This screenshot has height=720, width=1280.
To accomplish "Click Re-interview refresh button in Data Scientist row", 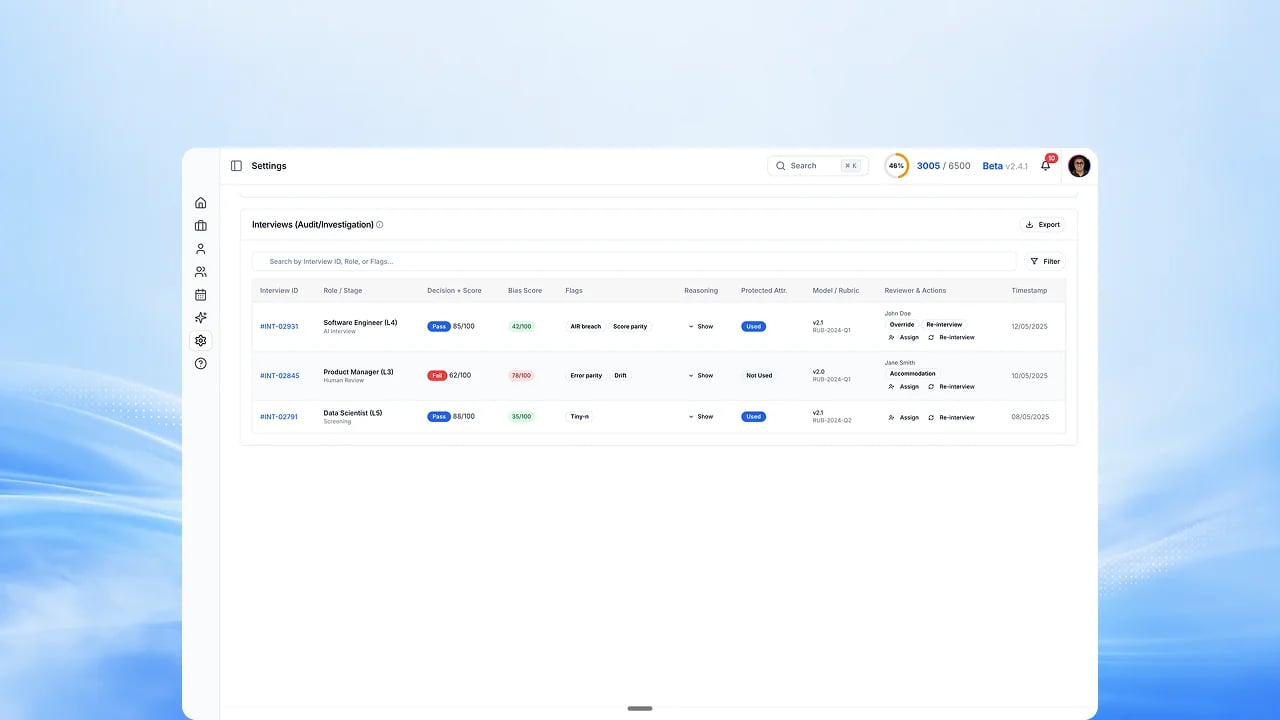I will click(x=951, y=418).
